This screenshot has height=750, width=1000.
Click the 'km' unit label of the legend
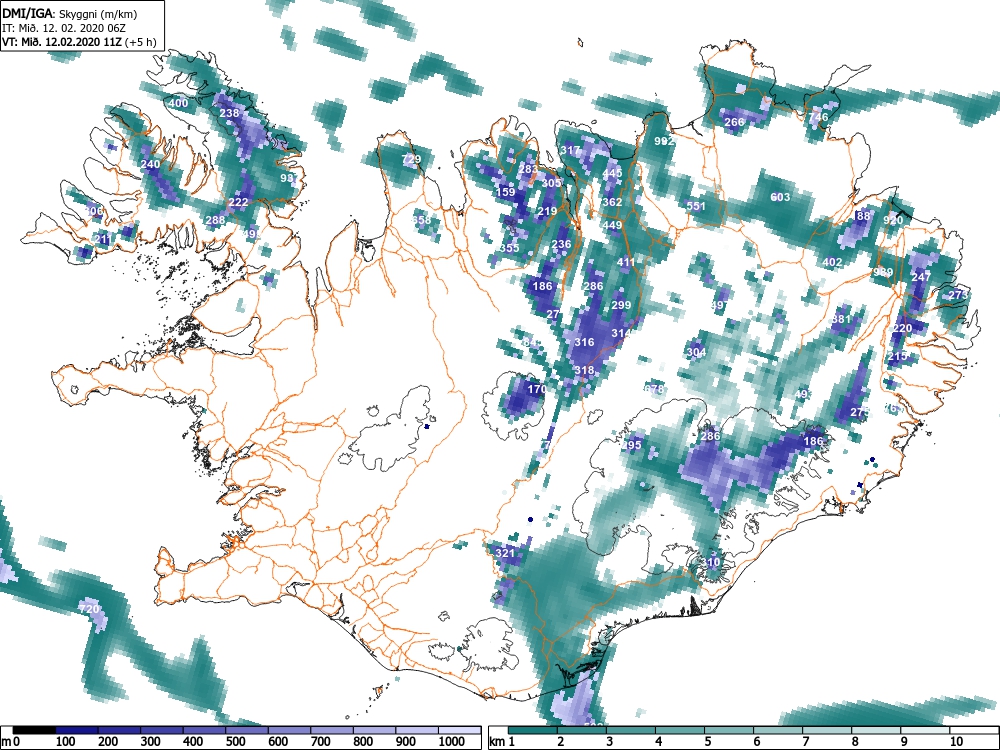coord(497,742)
